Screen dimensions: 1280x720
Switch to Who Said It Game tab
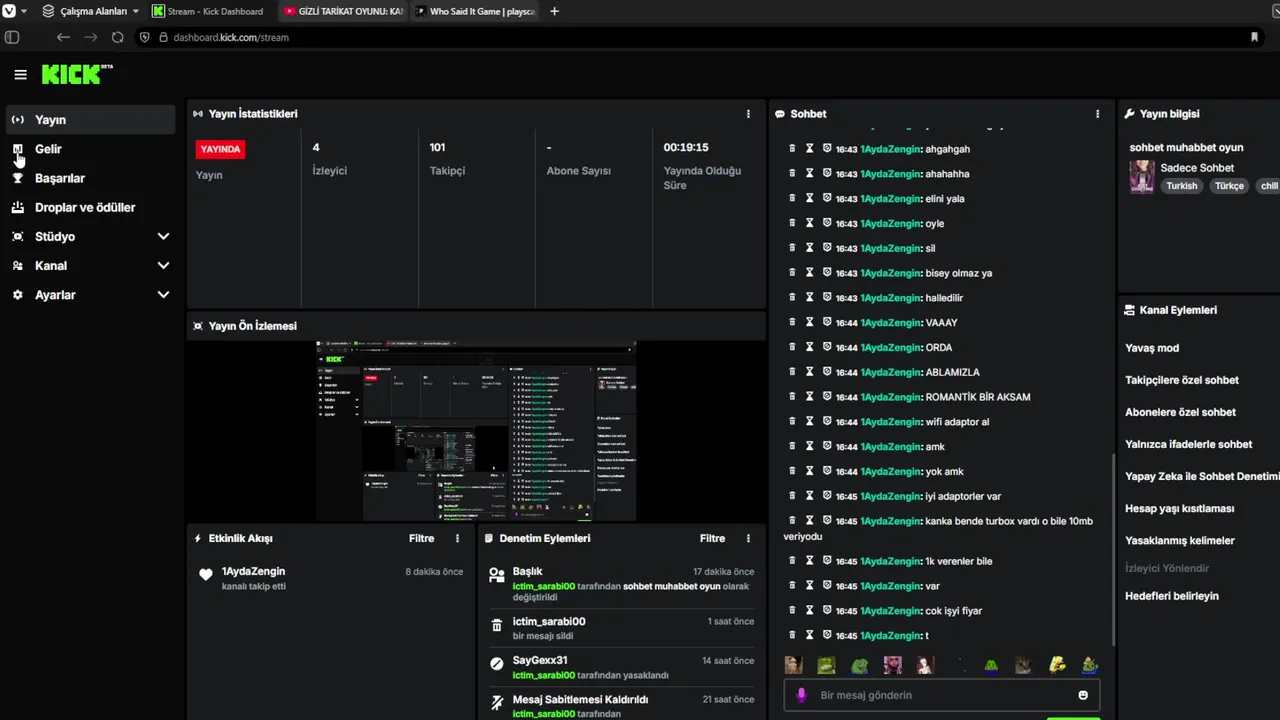click(475, 11)
